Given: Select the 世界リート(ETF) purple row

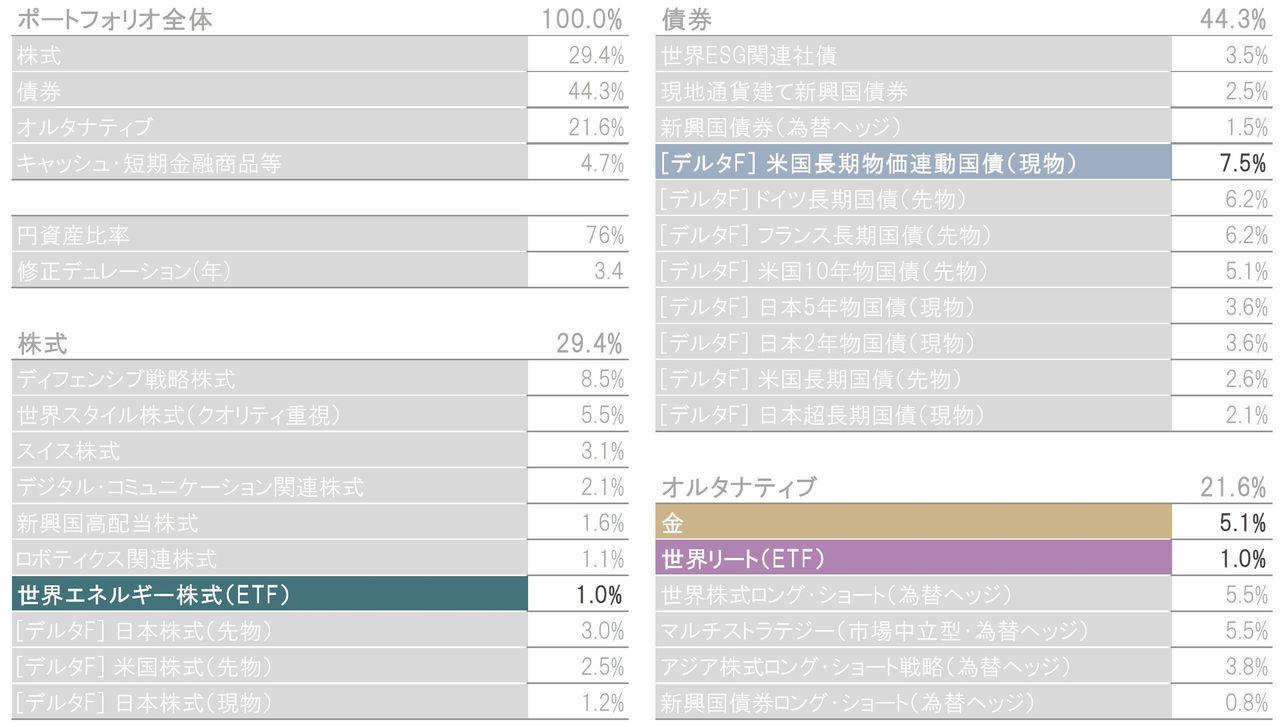Looking at the screenshot, I should [964, 558].
